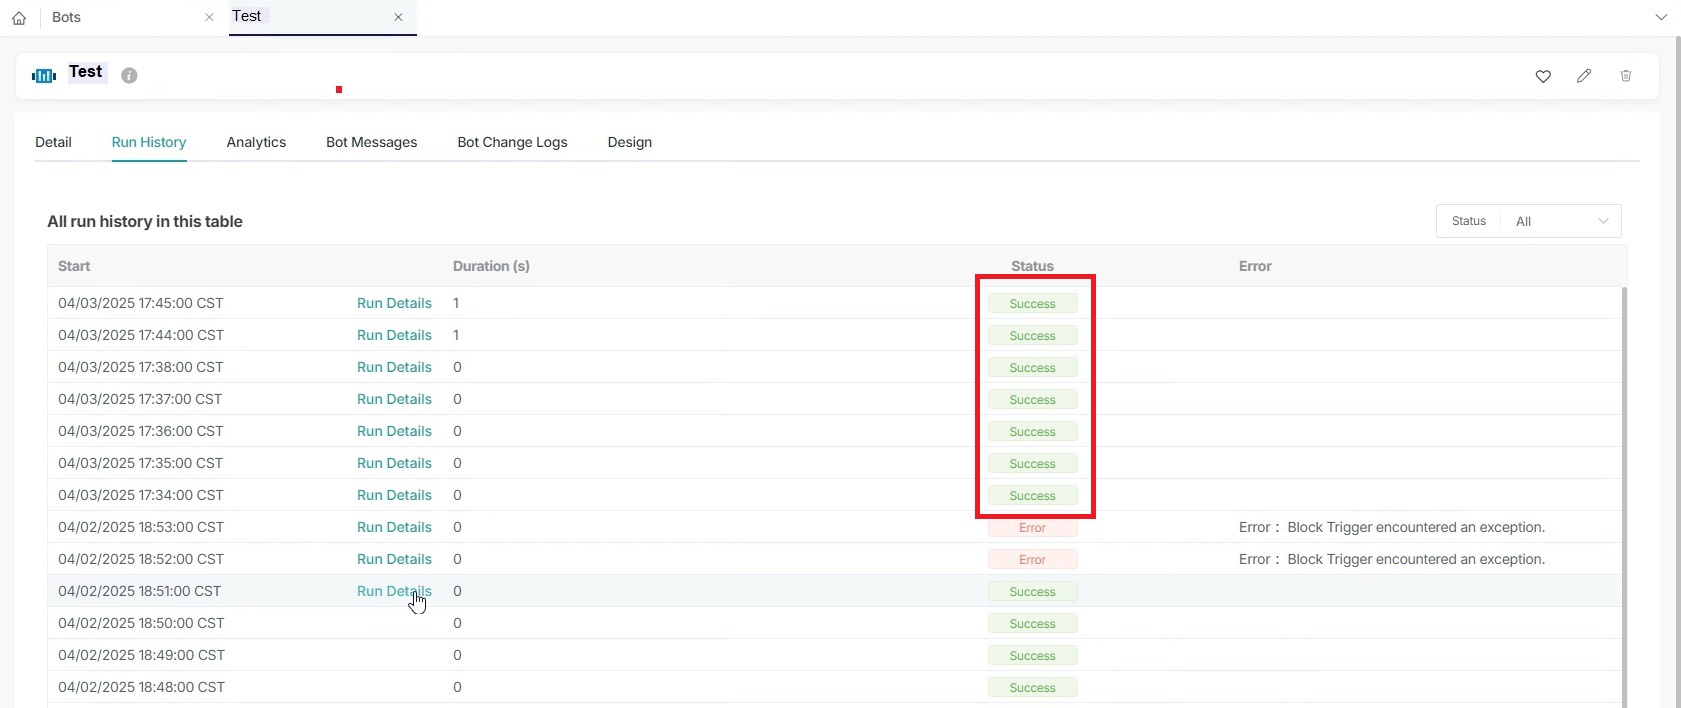Click Run Details for 04/03/2025 17:34:00 run

(x=394, y=495)
